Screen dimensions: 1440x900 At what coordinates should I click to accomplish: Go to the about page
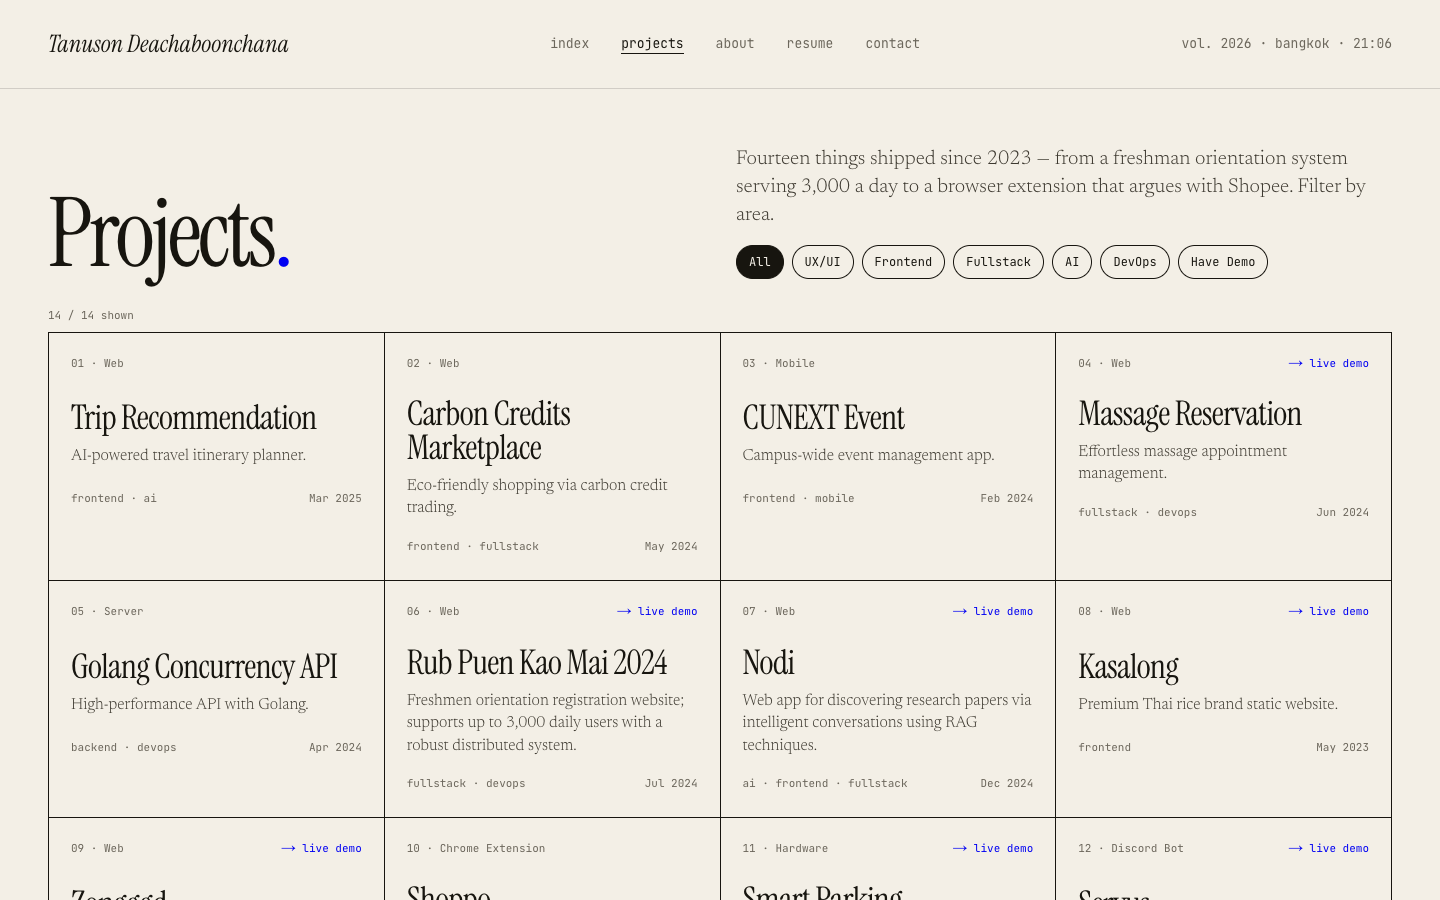point(735,43)
